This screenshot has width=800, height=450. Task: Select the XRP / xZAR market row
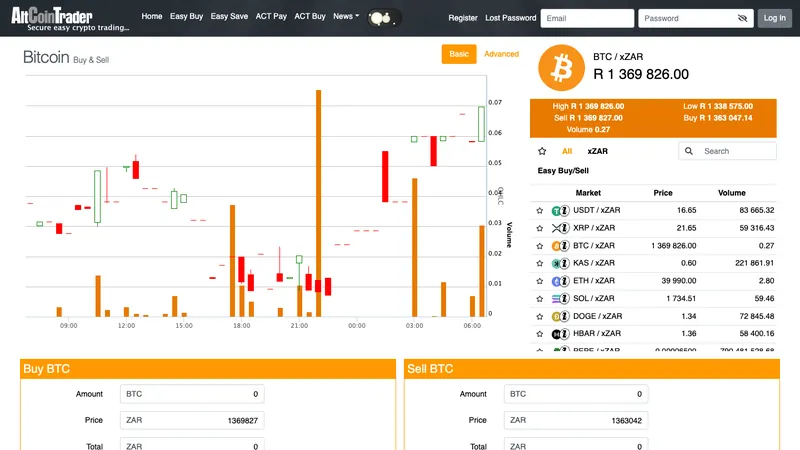point(654,228)
